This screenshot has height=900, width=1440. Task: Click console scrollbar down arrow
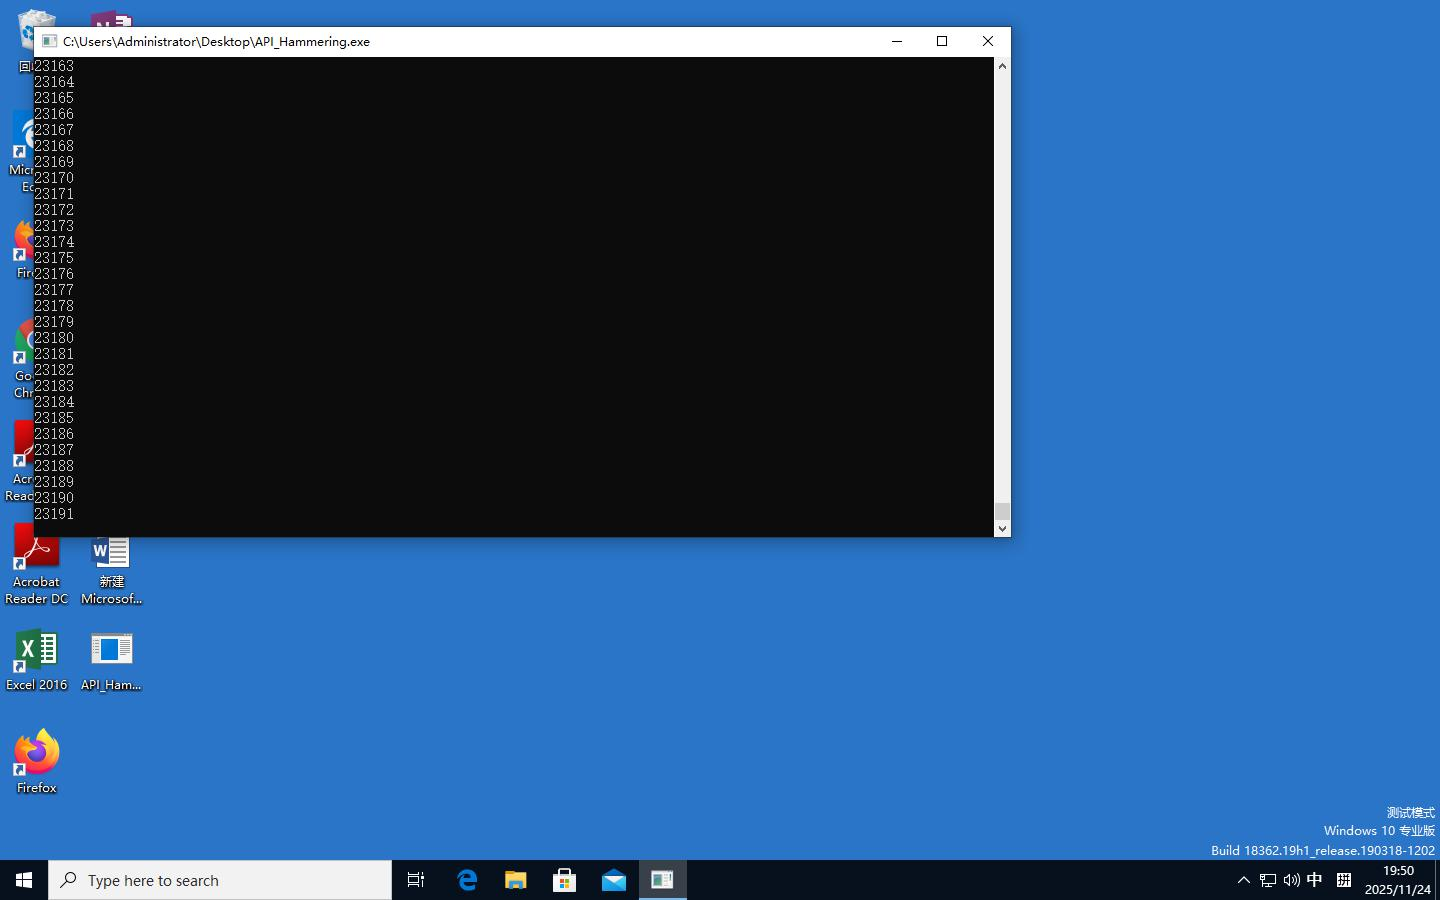[x=1002, y=528]
